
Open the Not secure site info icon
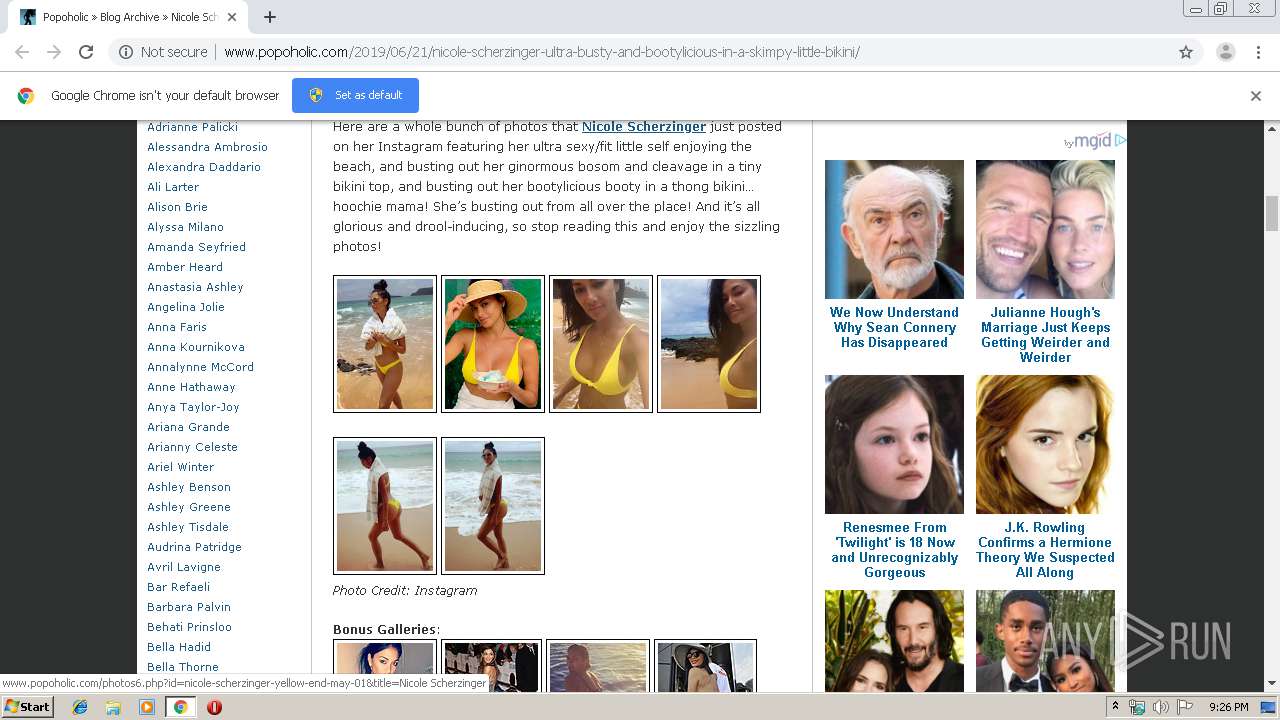pyautogui.click(x=126, y=52)
